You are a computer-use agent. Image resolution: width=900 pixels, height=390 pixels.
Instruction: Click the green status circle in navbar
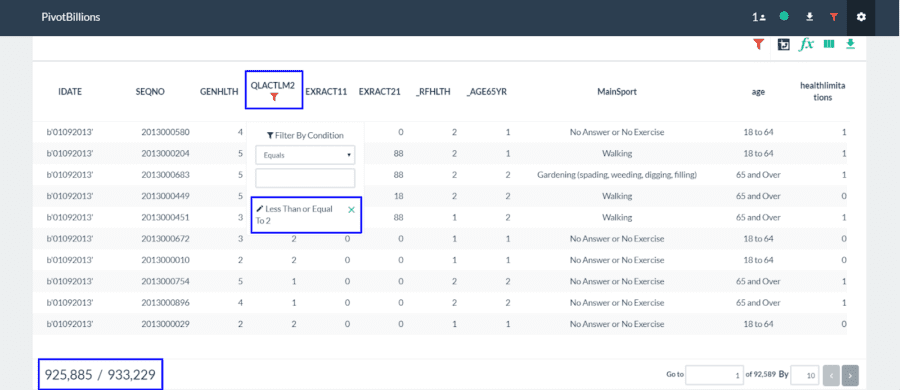coord(784,17)
